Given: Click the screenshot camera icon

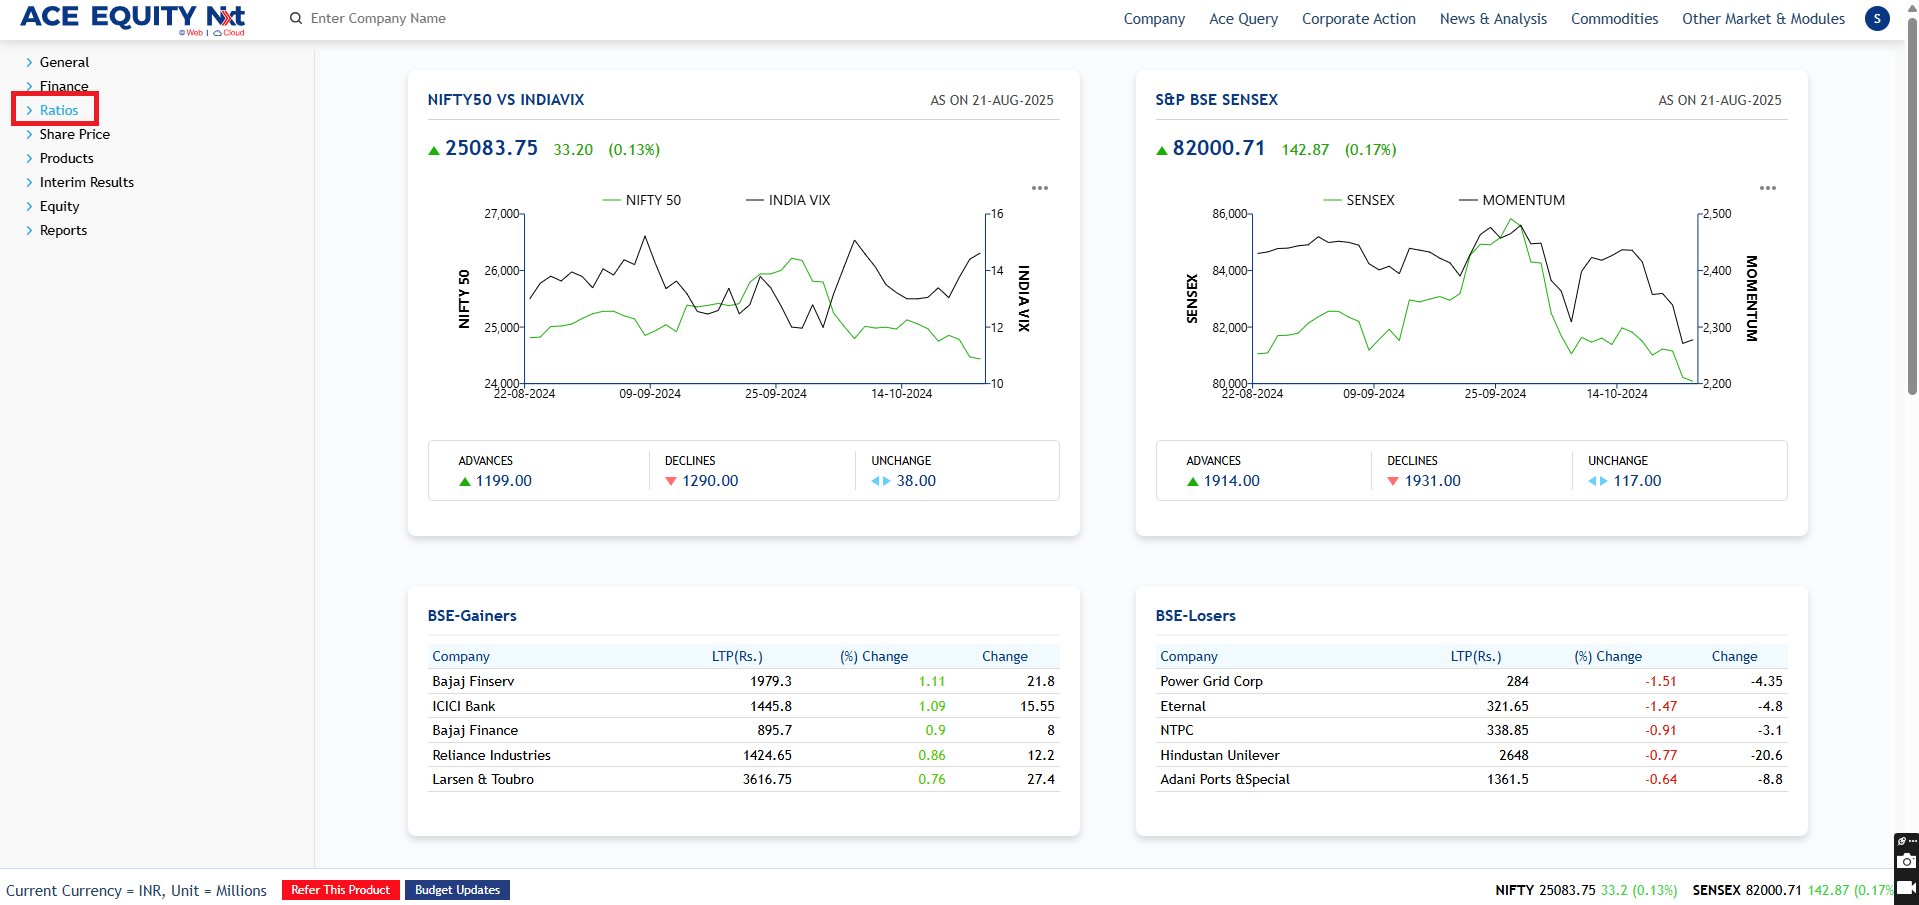Looking at the screenshot, I should coord(1906,861).
